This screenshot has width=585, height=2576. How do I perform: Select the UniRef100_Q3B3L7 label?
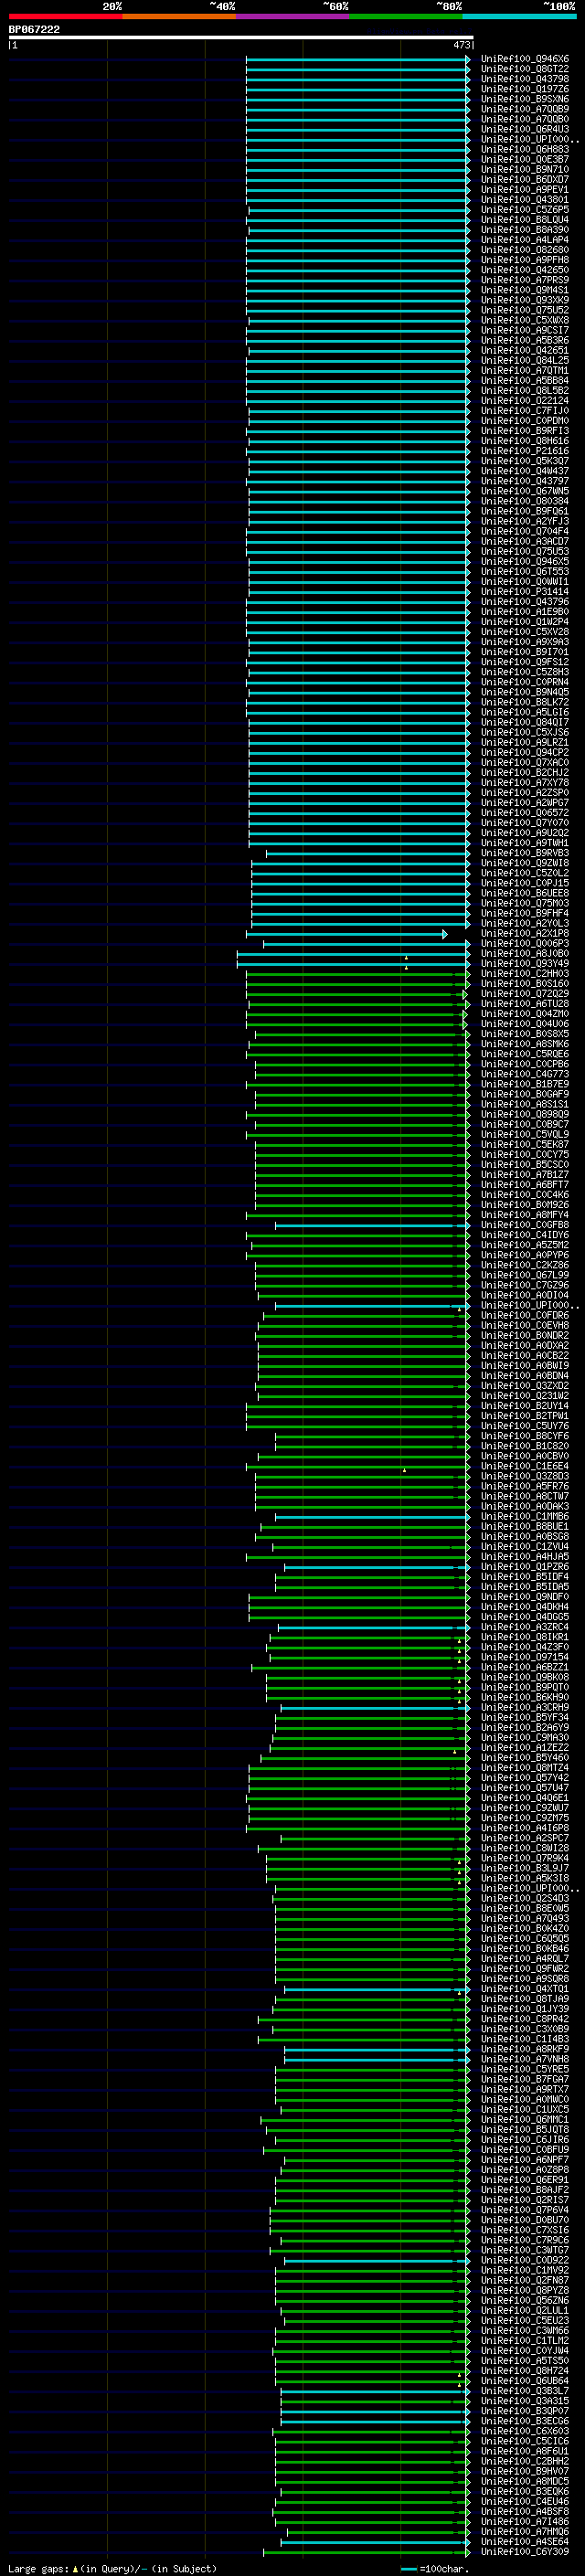click(525, 2391)
